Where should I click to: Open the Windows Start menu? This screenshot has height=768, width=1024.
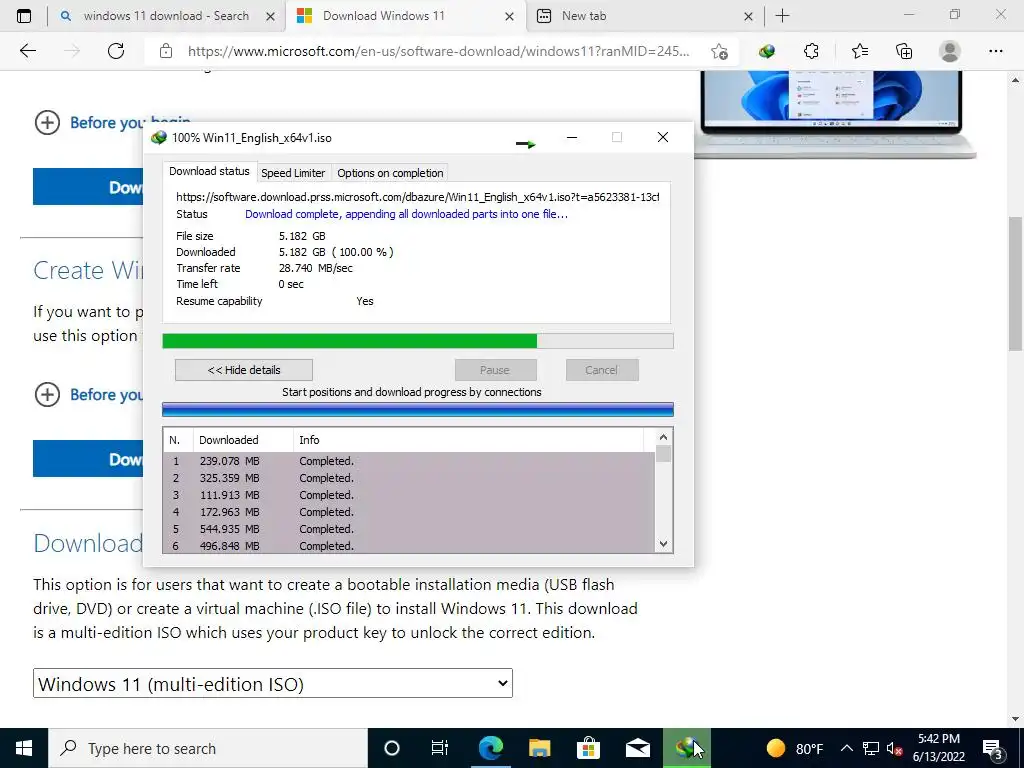pos(24,748)
